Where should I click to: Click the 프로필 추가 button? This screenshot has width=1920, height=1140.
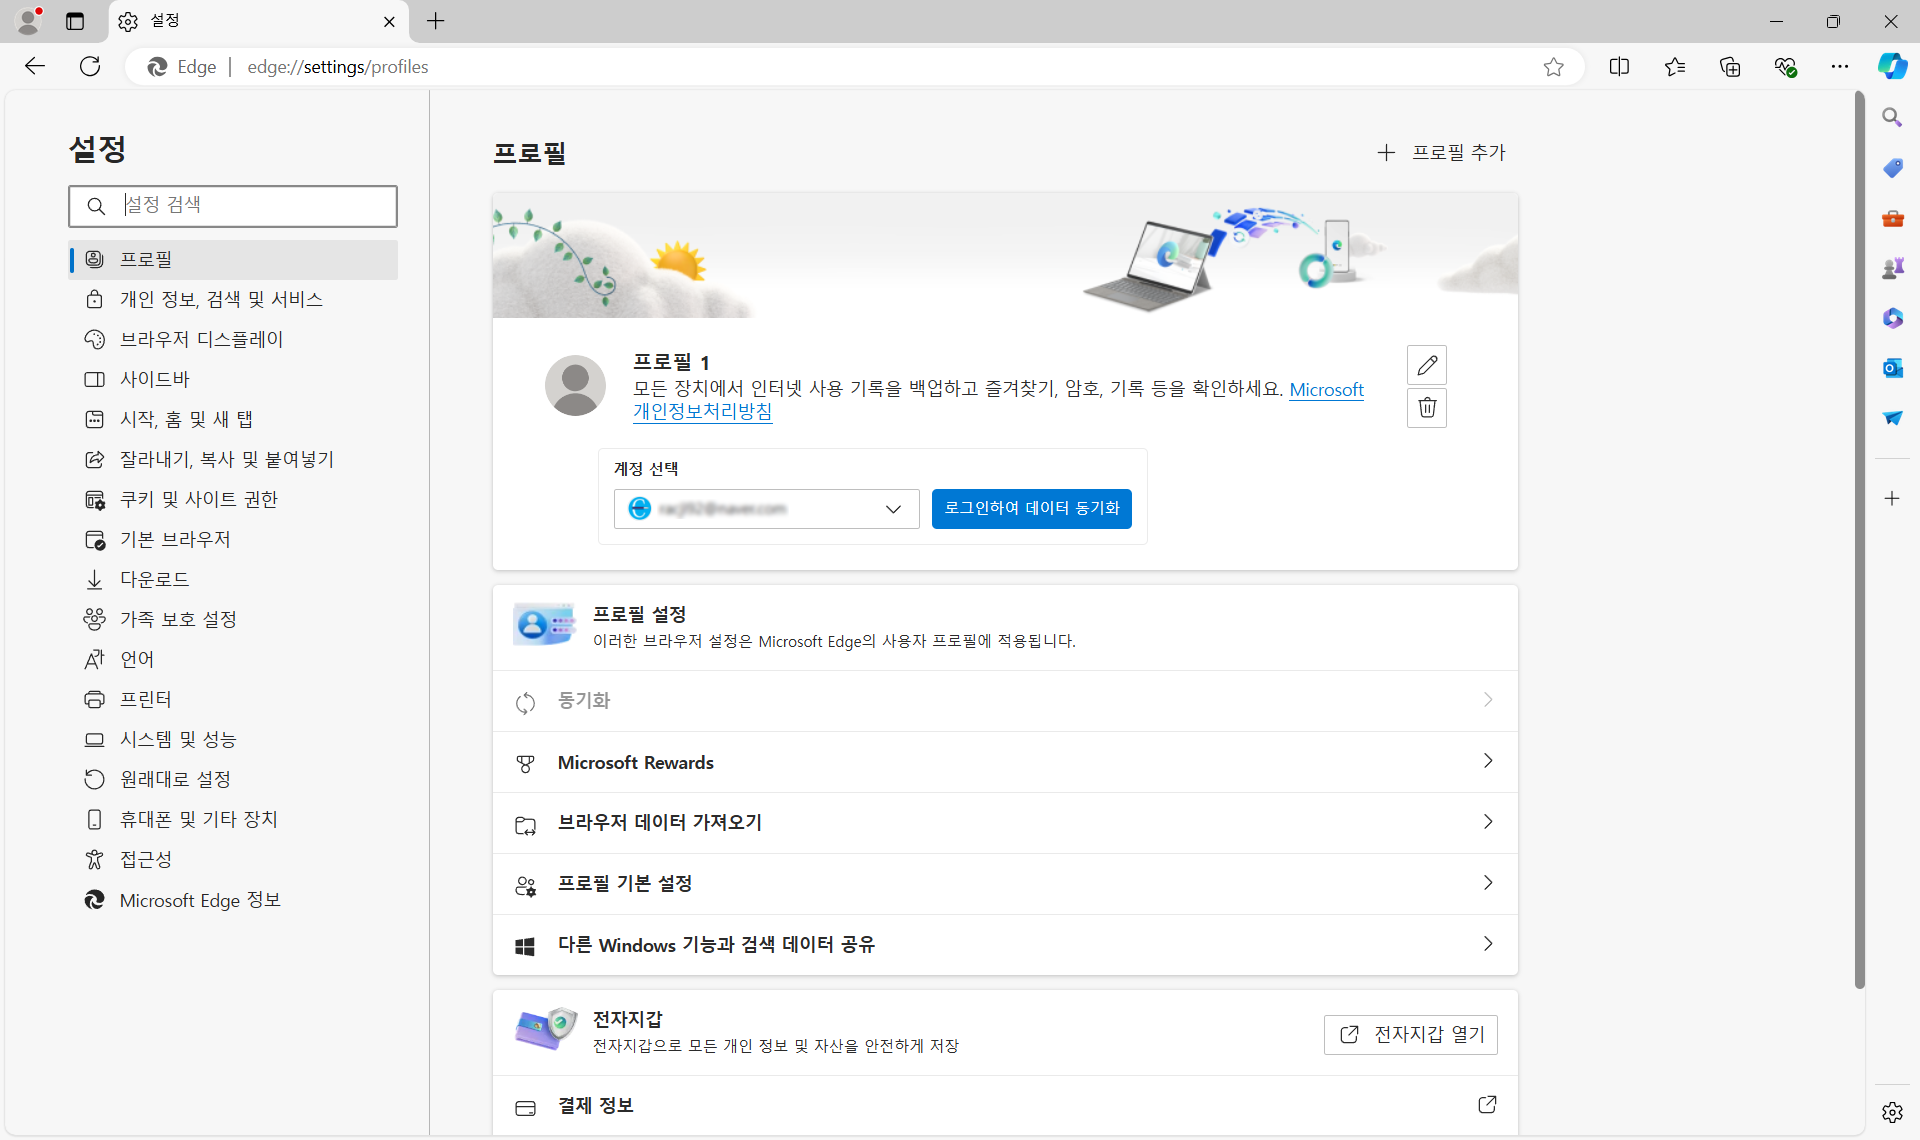pyautogui.click(x=1441, y=153)
